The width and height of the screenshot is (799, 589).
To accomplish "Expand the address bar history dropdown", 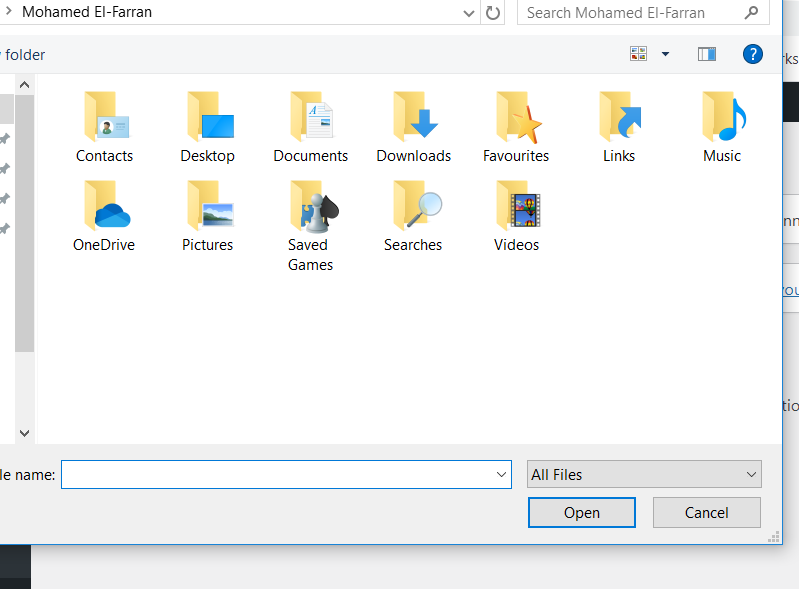I will tap(470, 13).
